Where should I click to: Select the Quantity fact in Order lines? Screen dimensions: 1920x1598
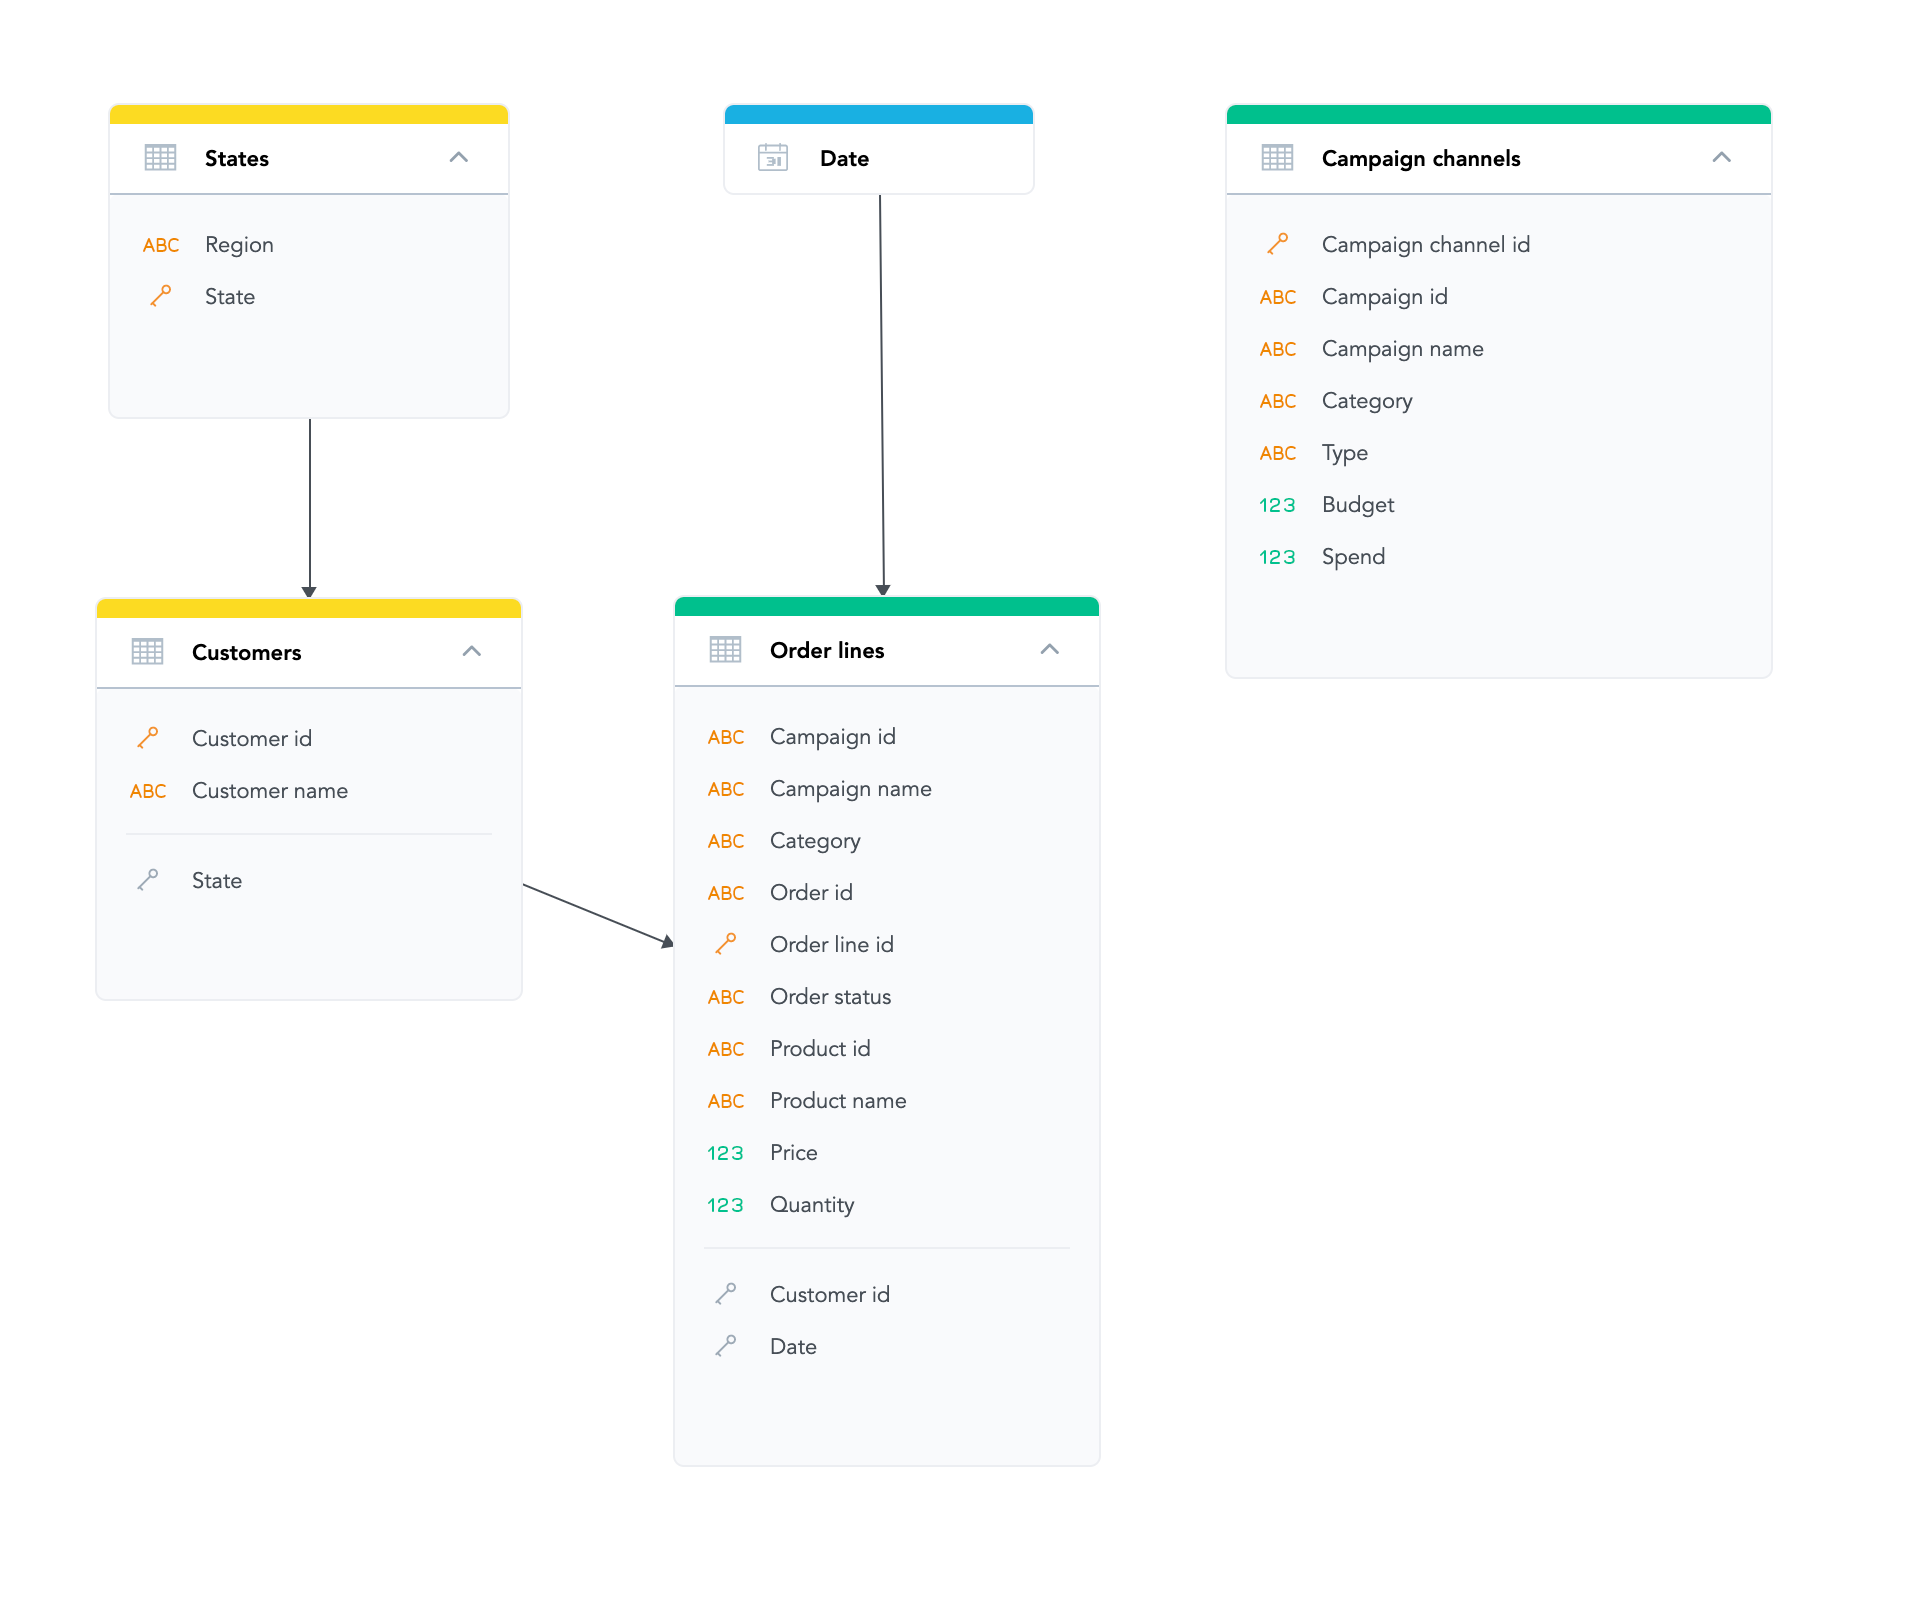(811, 1205)
